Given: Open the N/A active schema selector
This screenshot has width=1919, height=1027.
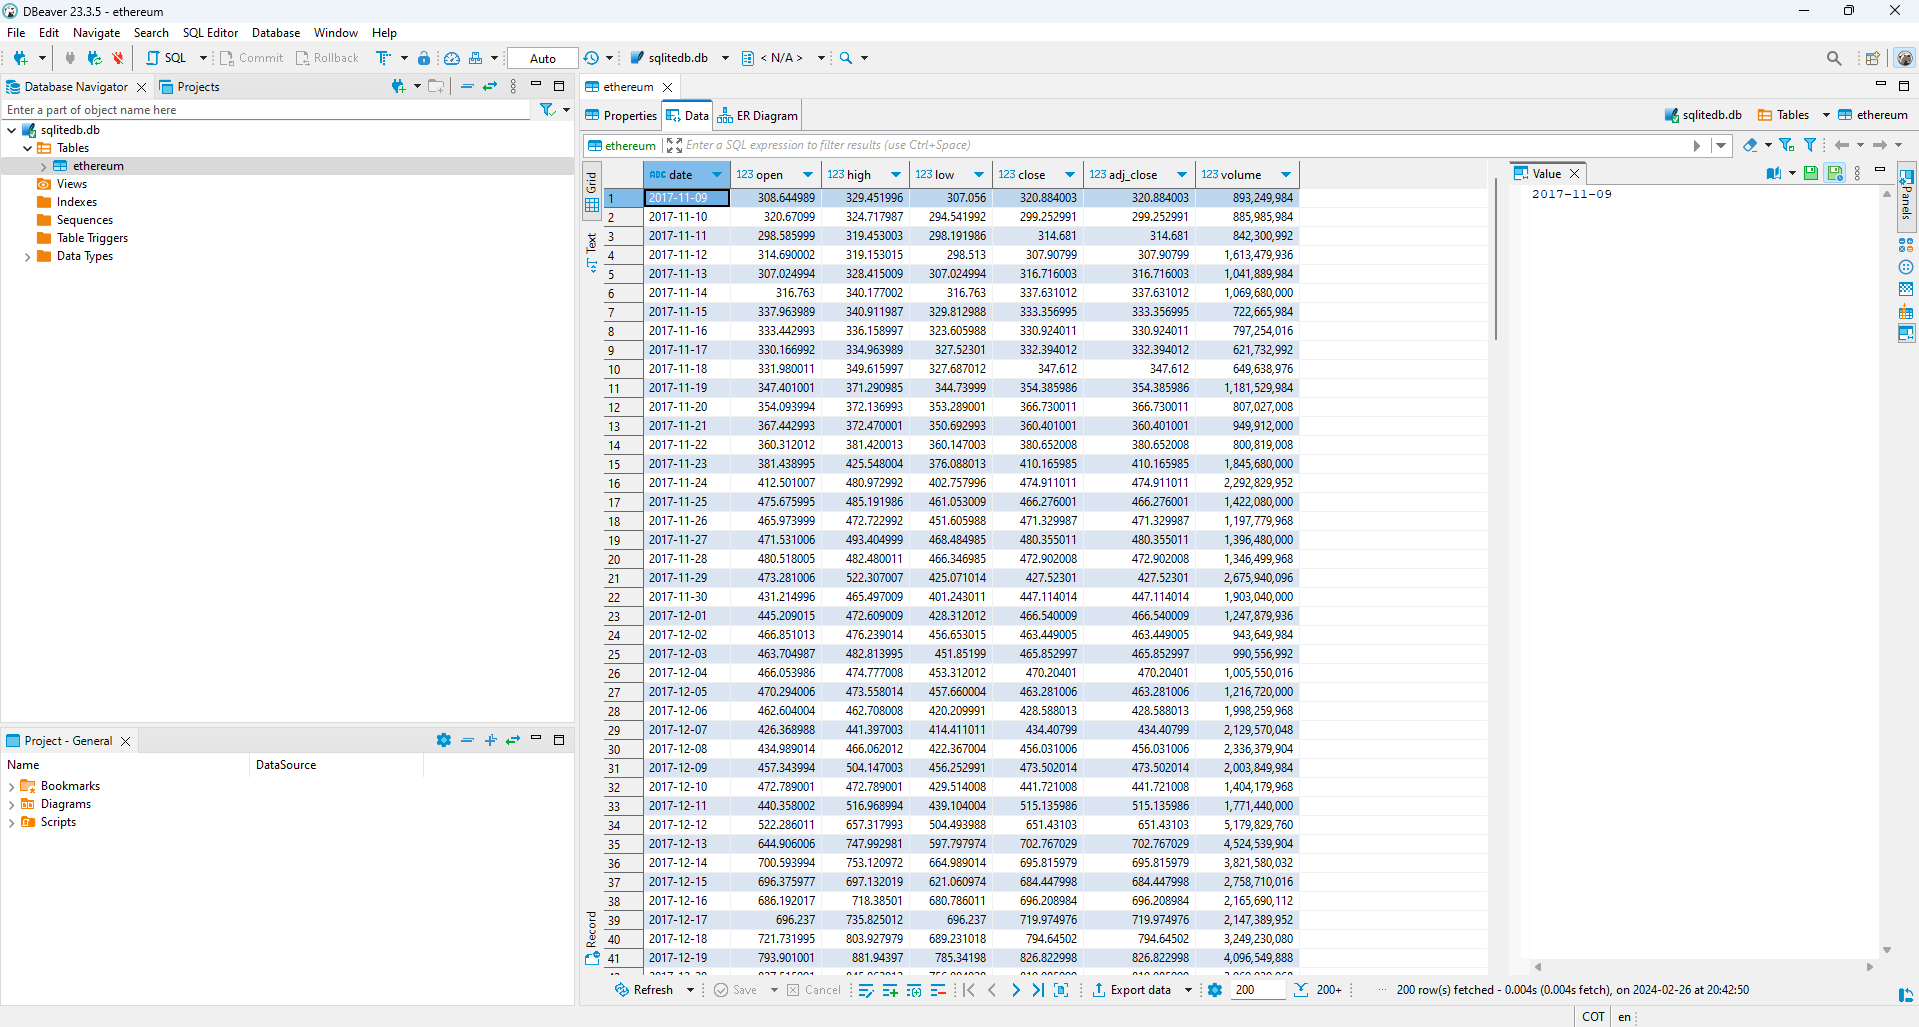Looking at the screenshot, I should 783,58.
